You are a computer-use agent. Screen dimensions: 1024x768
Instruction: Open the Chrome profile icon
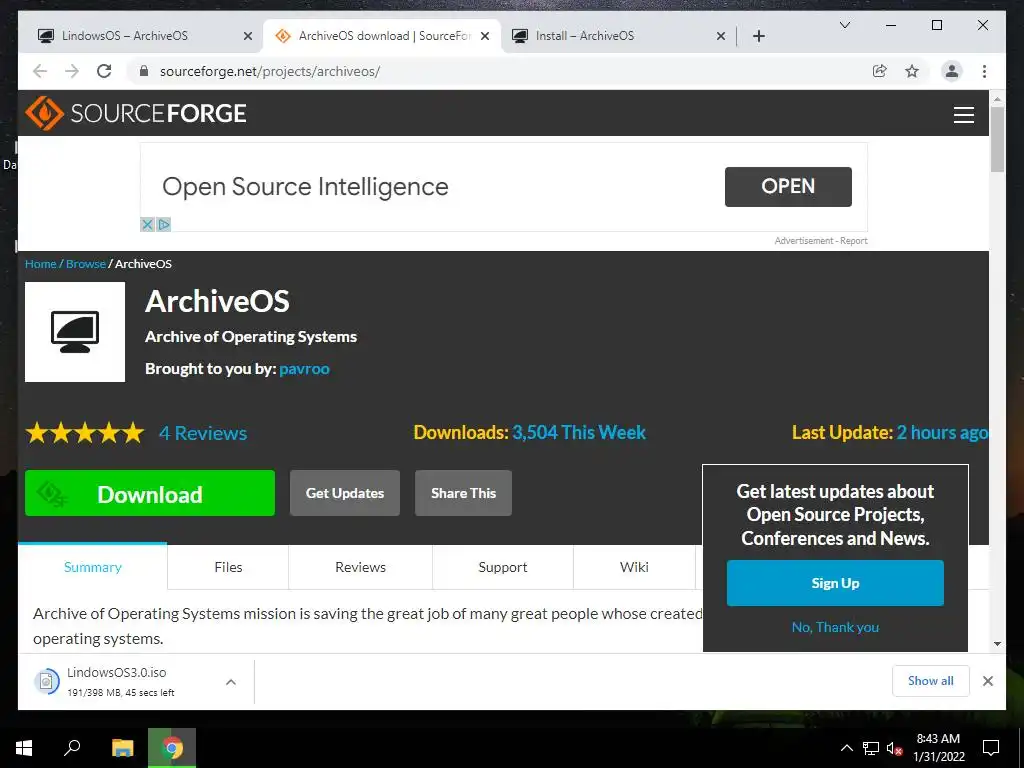coord(952,71)
